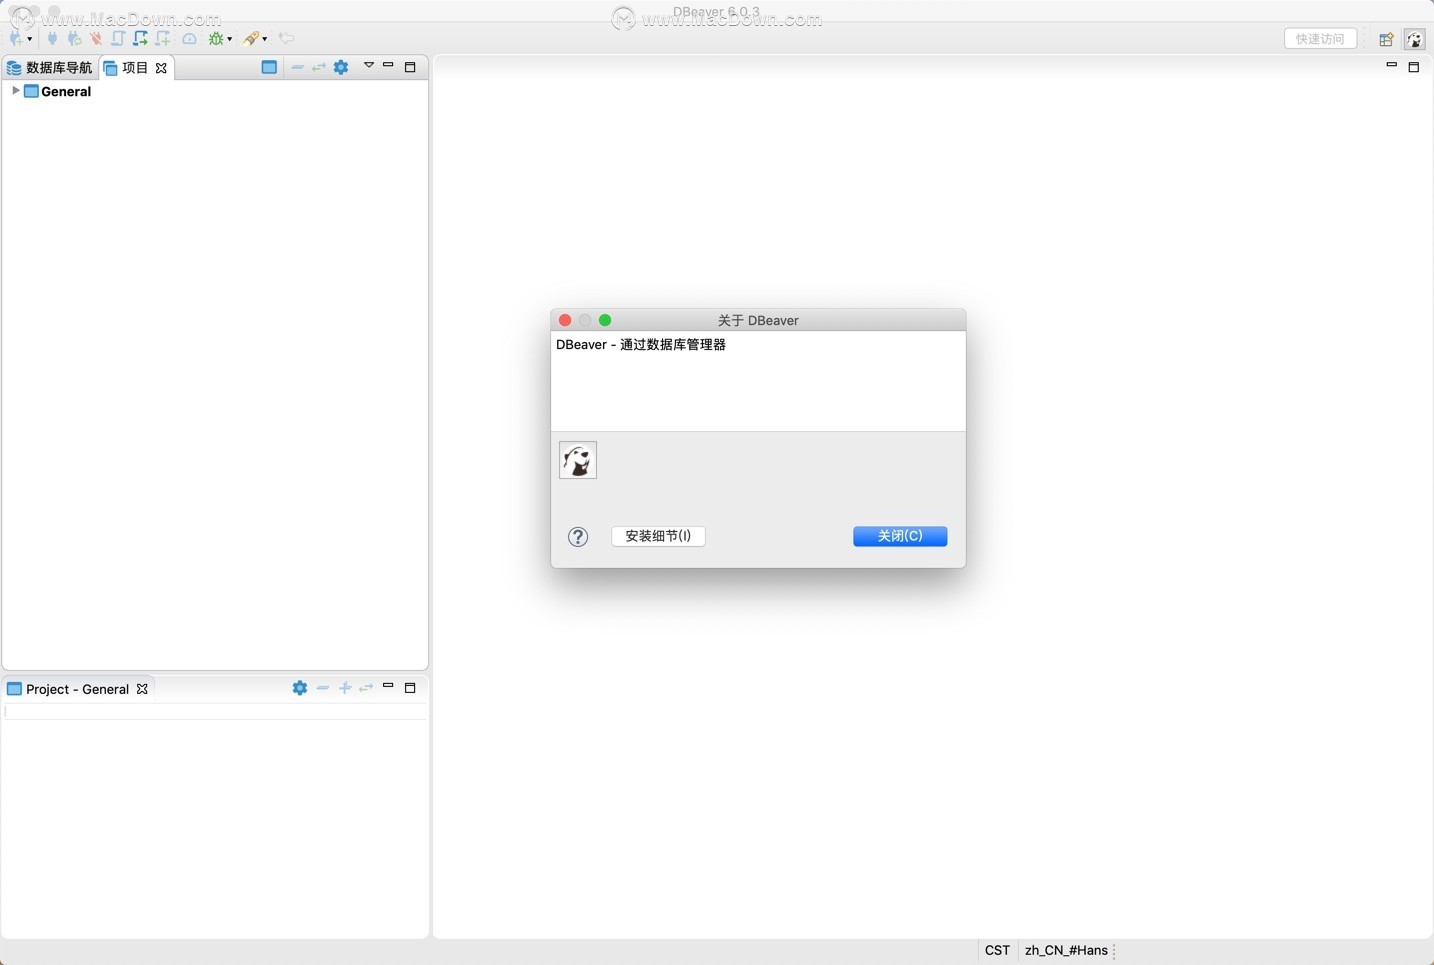The width and height of the screenshot is (1434, 965).
Task: Click the 快速访问 quick access field
Action: point(1320,39)
